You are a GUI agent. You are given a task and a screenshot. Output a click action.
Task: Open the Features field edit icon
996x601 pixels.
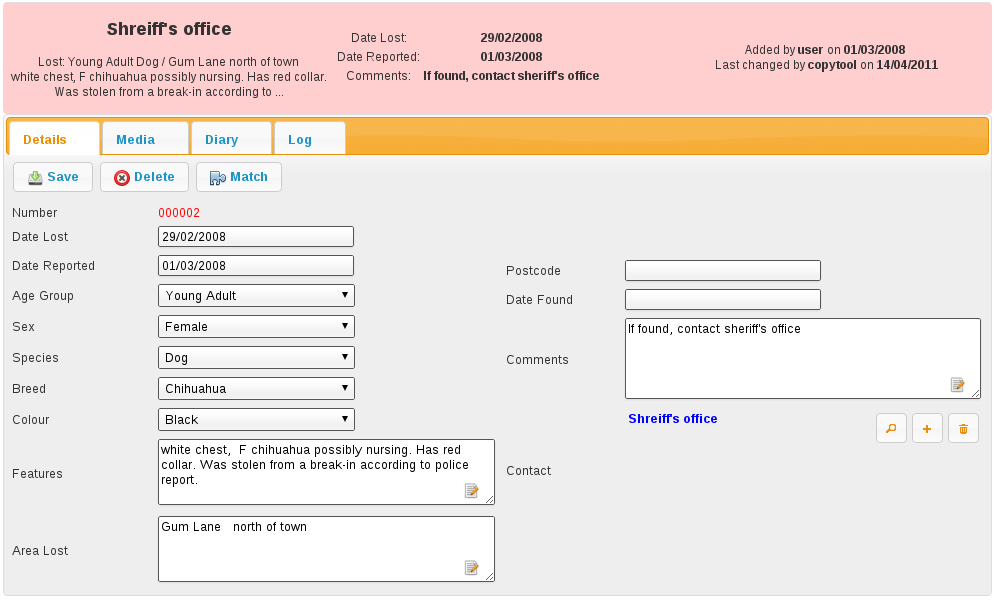[472, 490]
